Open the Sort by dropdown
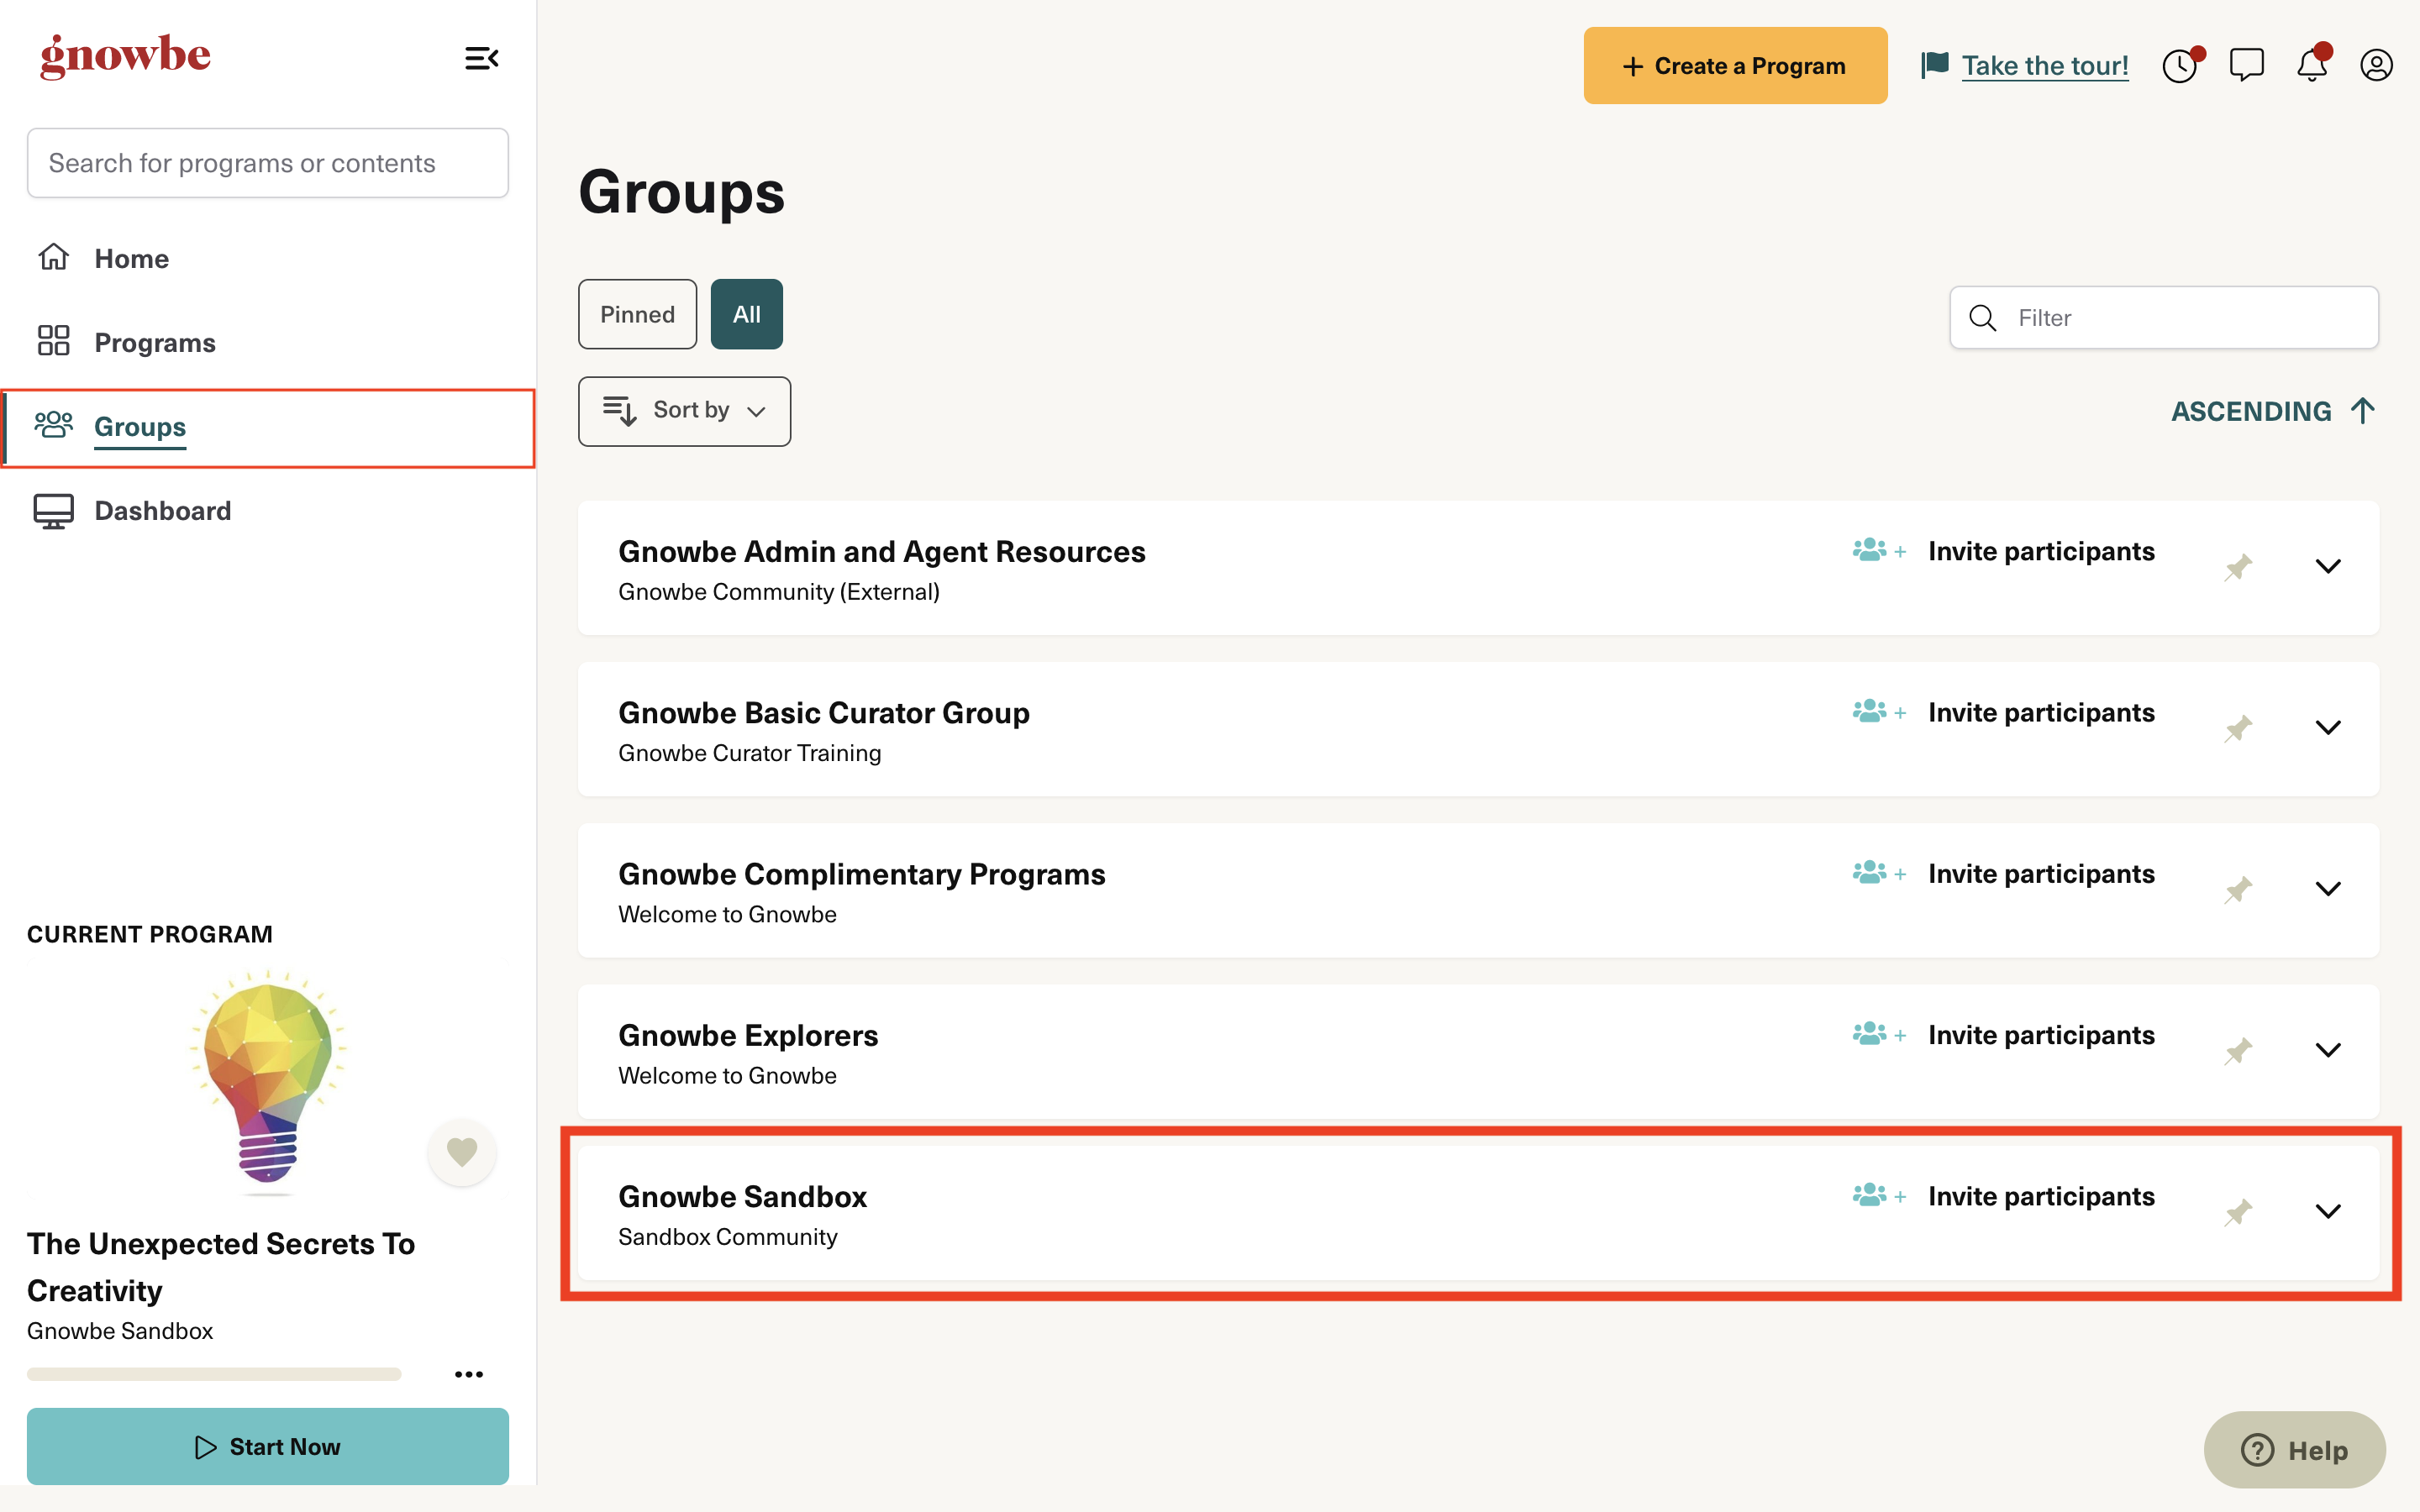The height and width of the screenshot is (1512, 2420). 684,411
